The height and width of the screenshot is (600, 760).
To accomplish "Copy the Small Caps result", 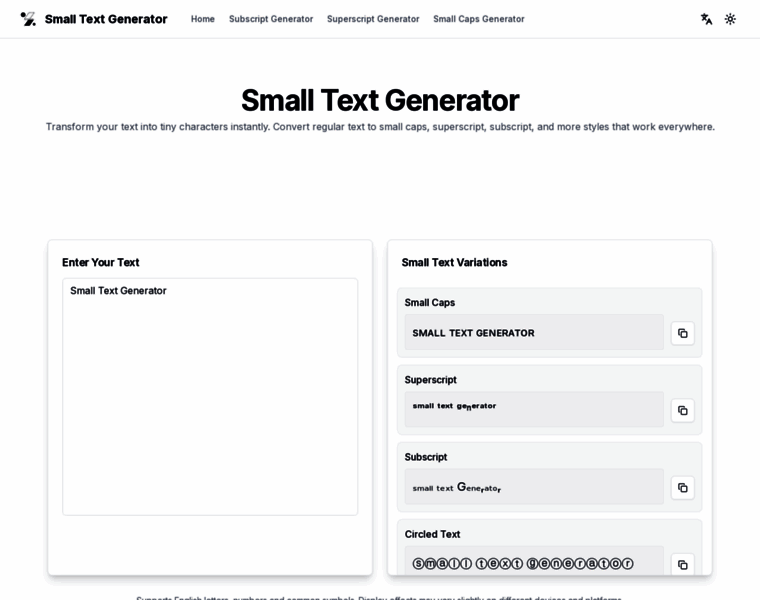I will pos(682,333).
